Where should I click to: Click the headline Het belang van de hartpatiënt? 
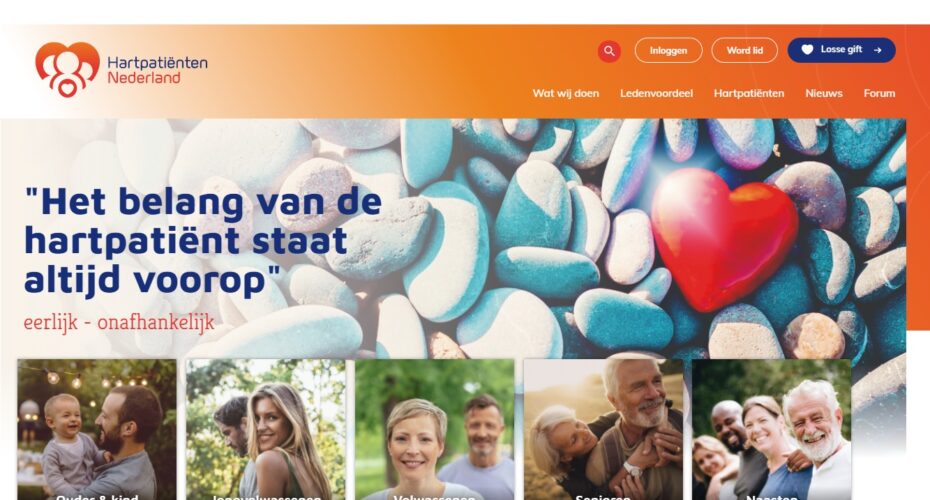point(203,240)
